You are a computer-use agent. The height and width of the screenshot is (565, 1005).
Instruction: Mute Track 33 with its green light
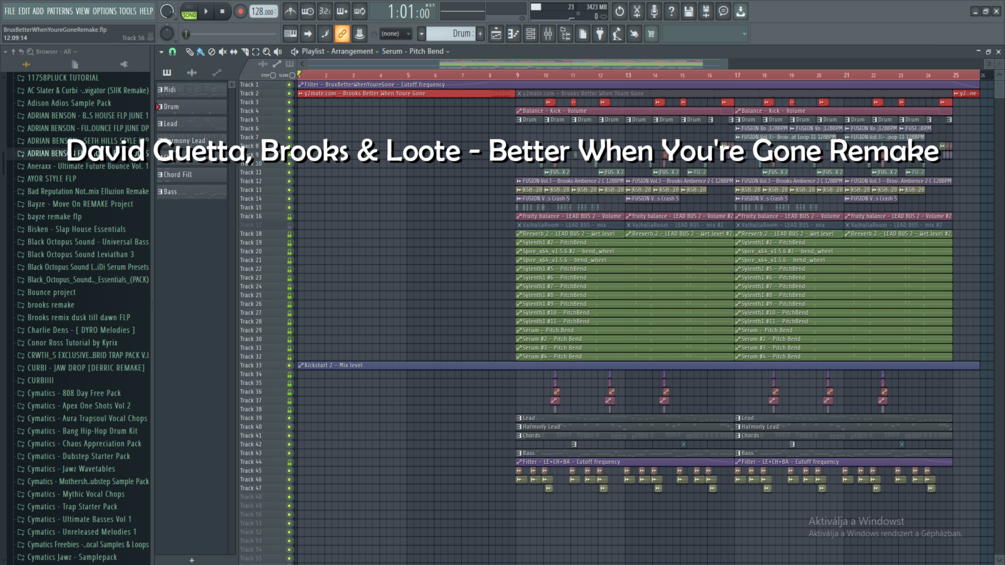289,365
